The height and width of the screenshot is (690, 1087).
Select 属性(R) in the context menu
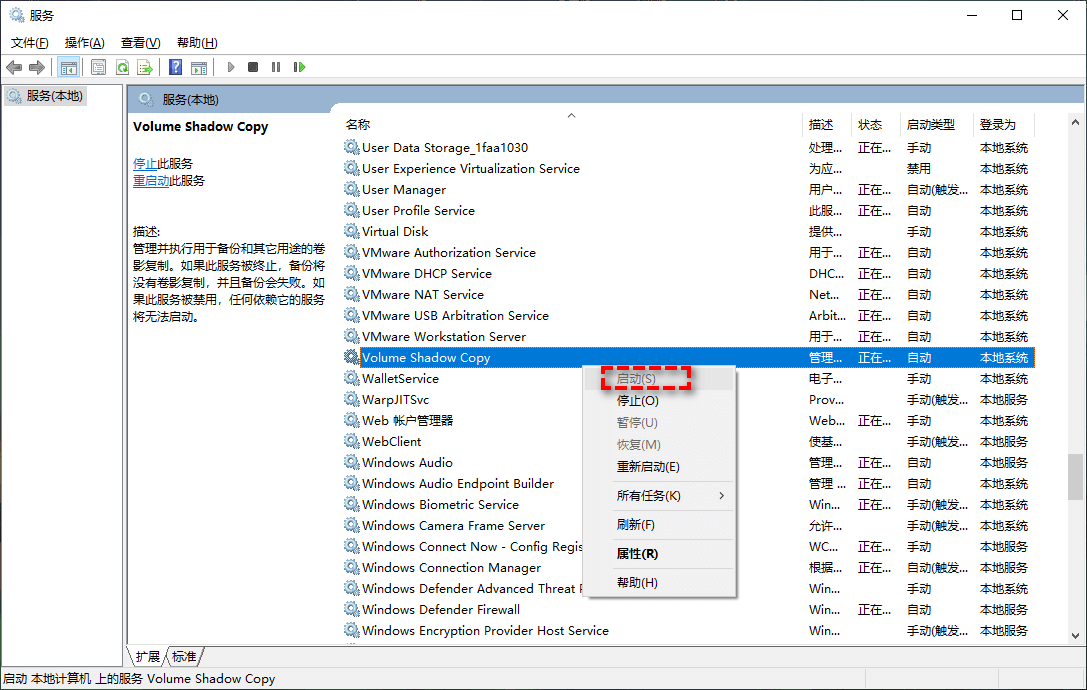click(x=637, y=554)
